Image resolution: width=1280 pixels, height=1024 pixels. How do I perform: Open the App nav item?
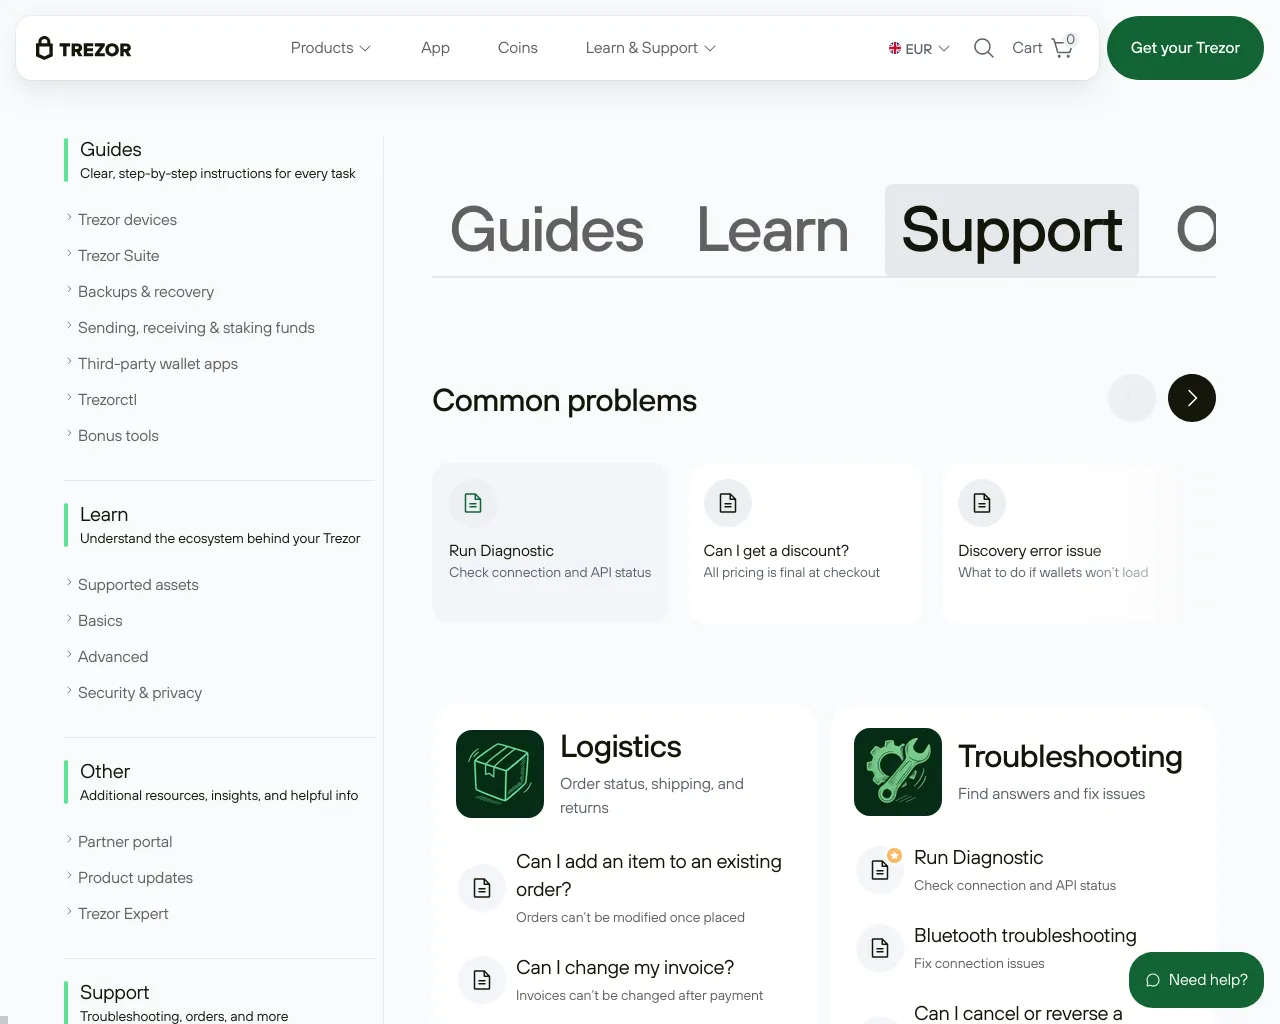[435, 48]
